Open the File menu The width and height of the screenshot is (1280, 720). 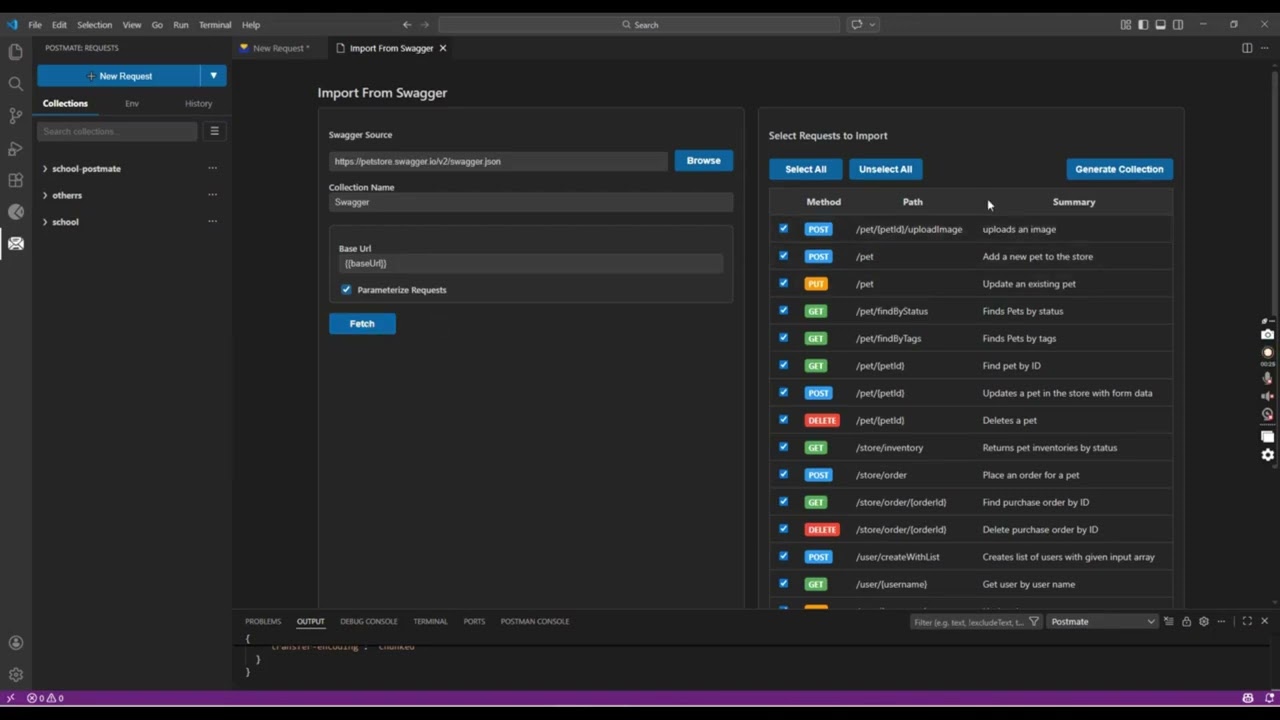coord(35,24)
